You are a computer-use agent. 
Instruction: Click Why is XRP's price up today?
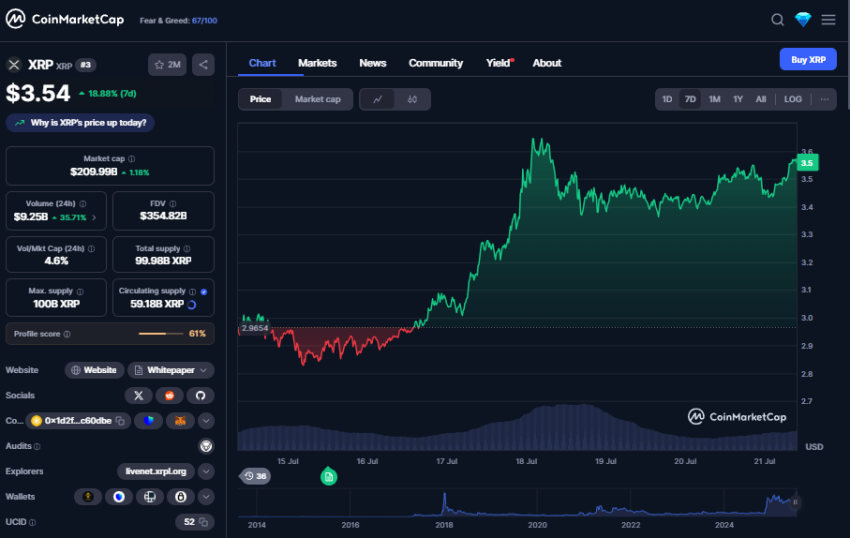tap(80, 123)
